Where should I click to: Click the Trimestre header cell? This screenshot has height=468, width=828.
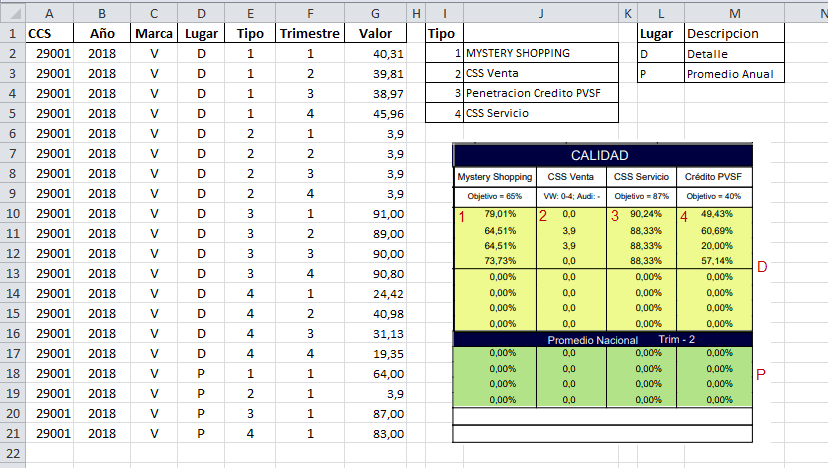(x=310, y=33)
